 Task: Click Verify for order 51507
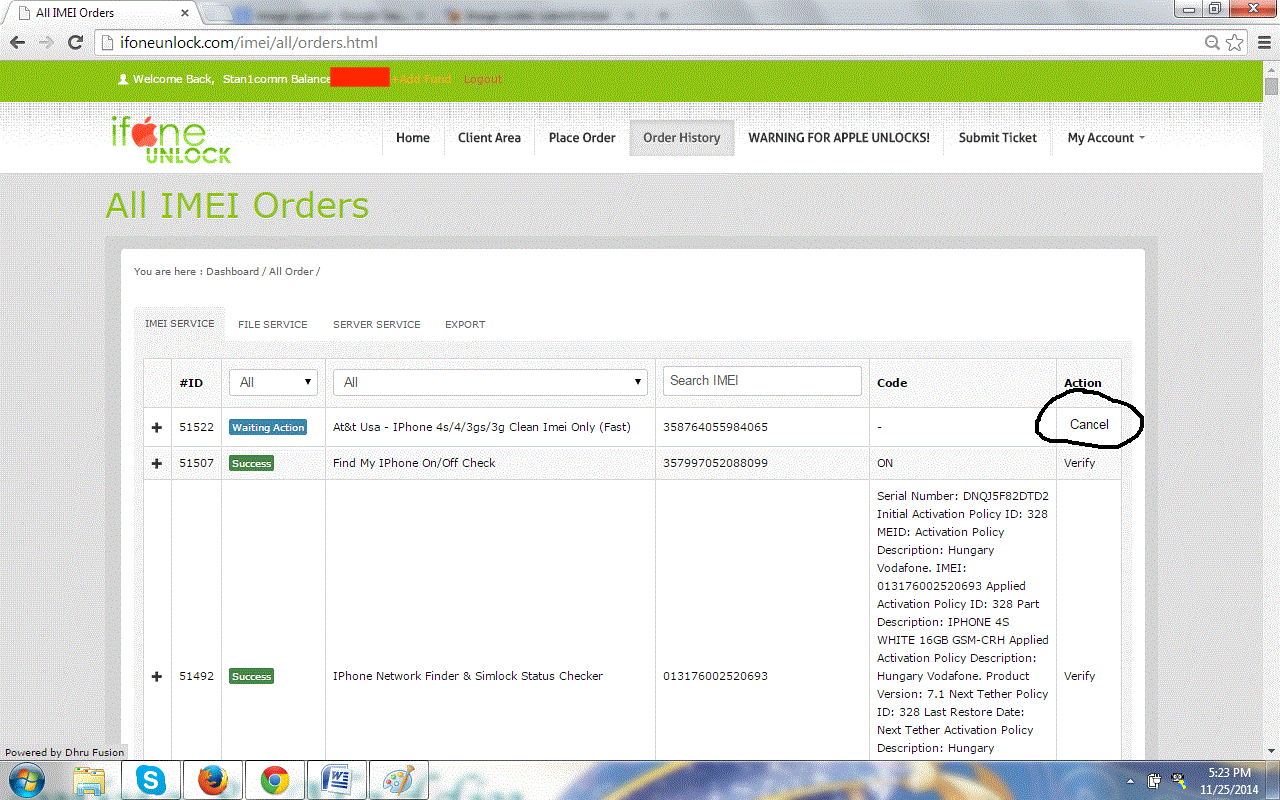(1079, 463)
